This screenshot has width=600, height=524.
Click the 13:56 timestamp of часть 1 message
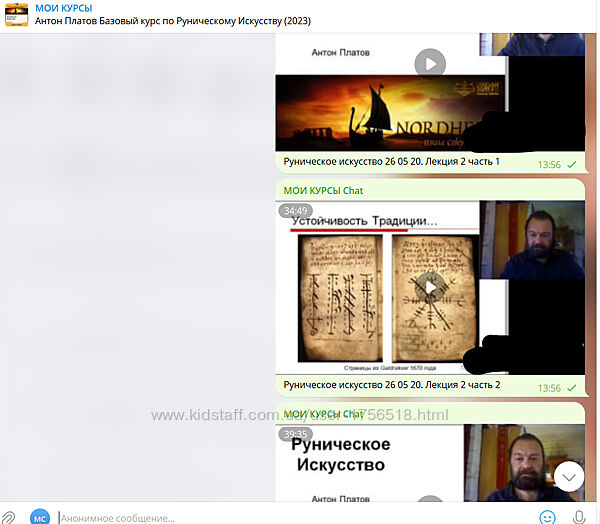(549, 163)
